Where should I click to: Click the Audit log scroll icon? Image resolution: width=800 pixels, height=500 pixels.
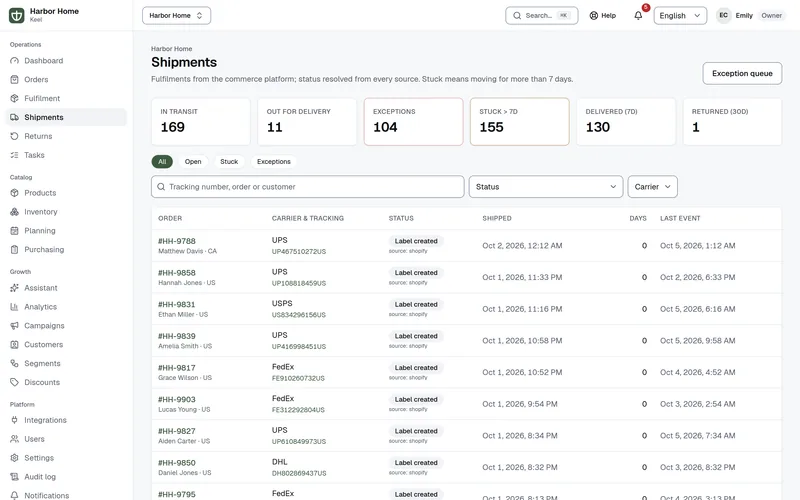(x=14, y=477)
